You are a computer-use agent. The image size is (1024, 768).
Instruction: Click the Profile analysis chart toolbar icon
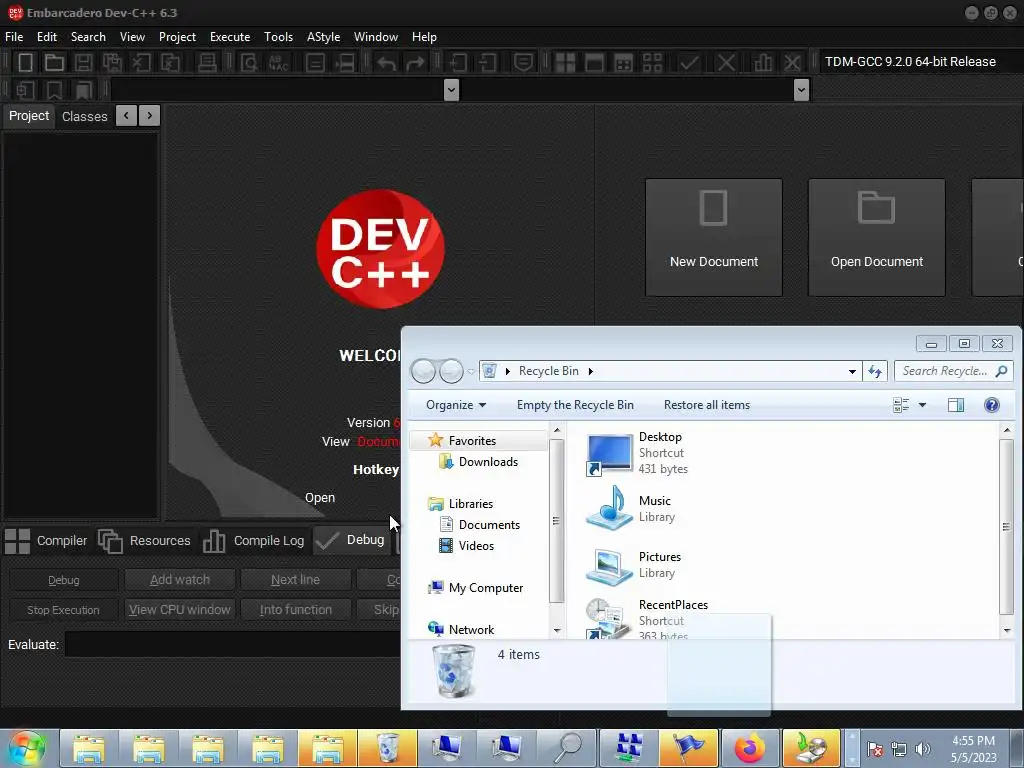pyautogui.click(x=763, y=63)
